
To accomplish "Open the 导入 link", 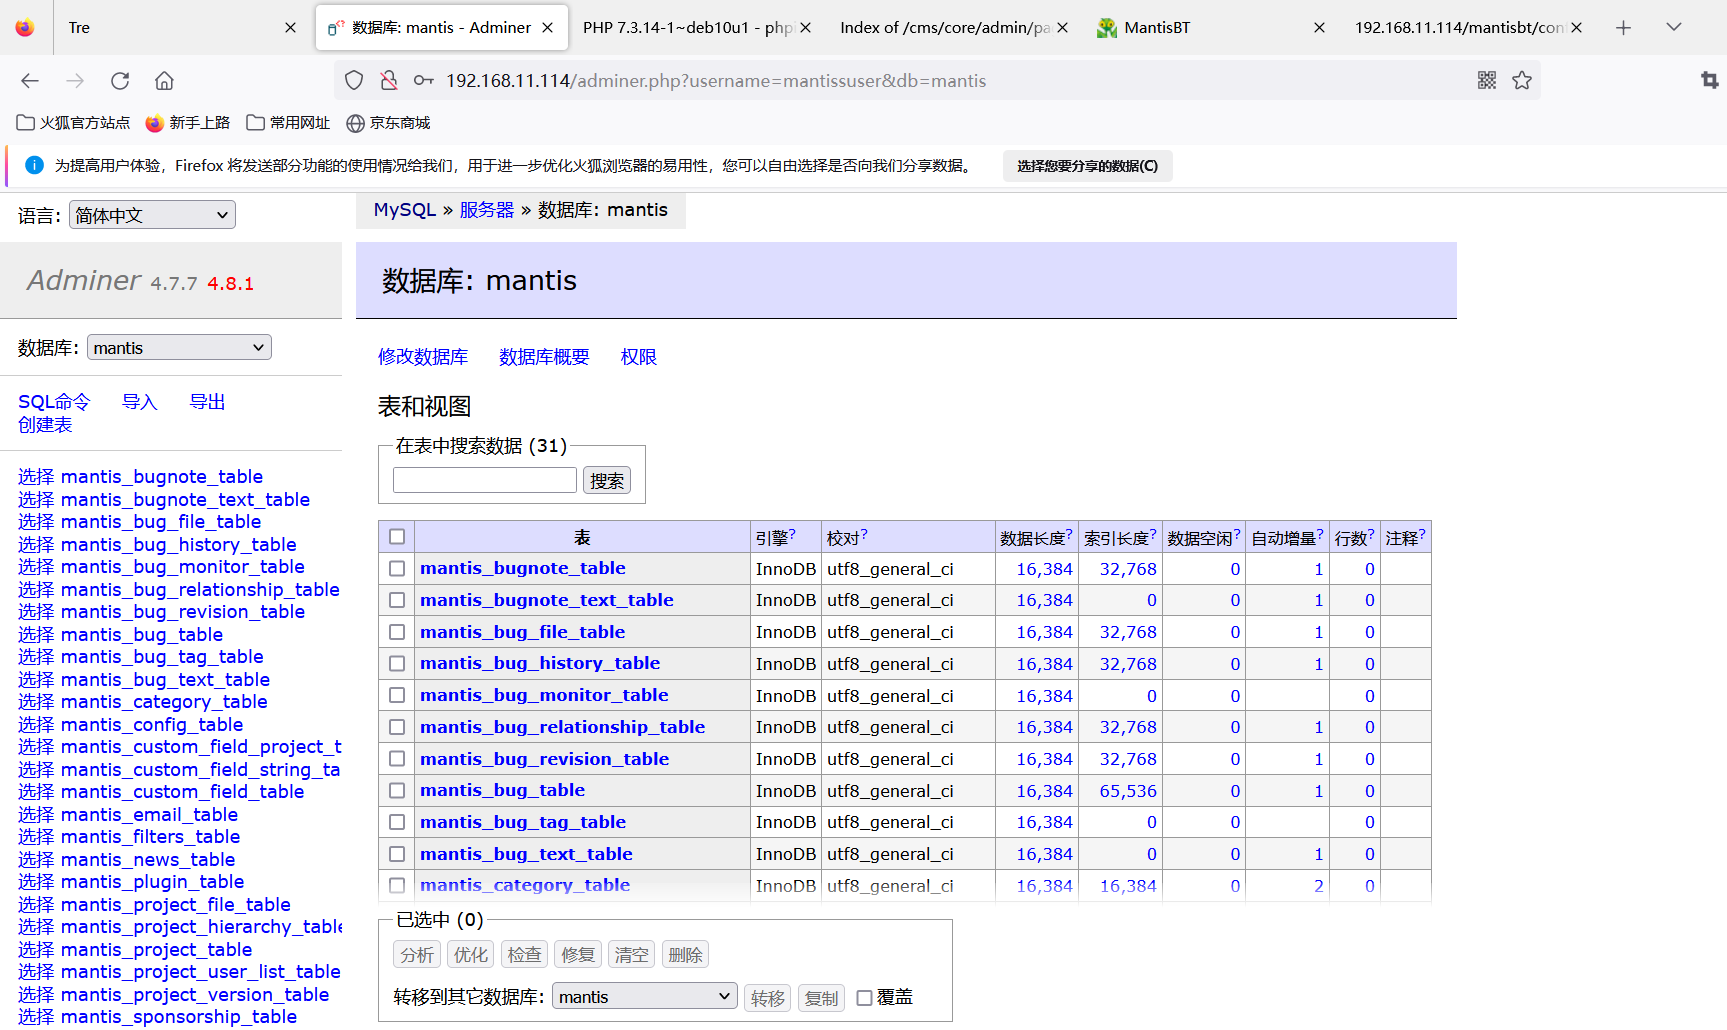I will [x=140, y=402].
